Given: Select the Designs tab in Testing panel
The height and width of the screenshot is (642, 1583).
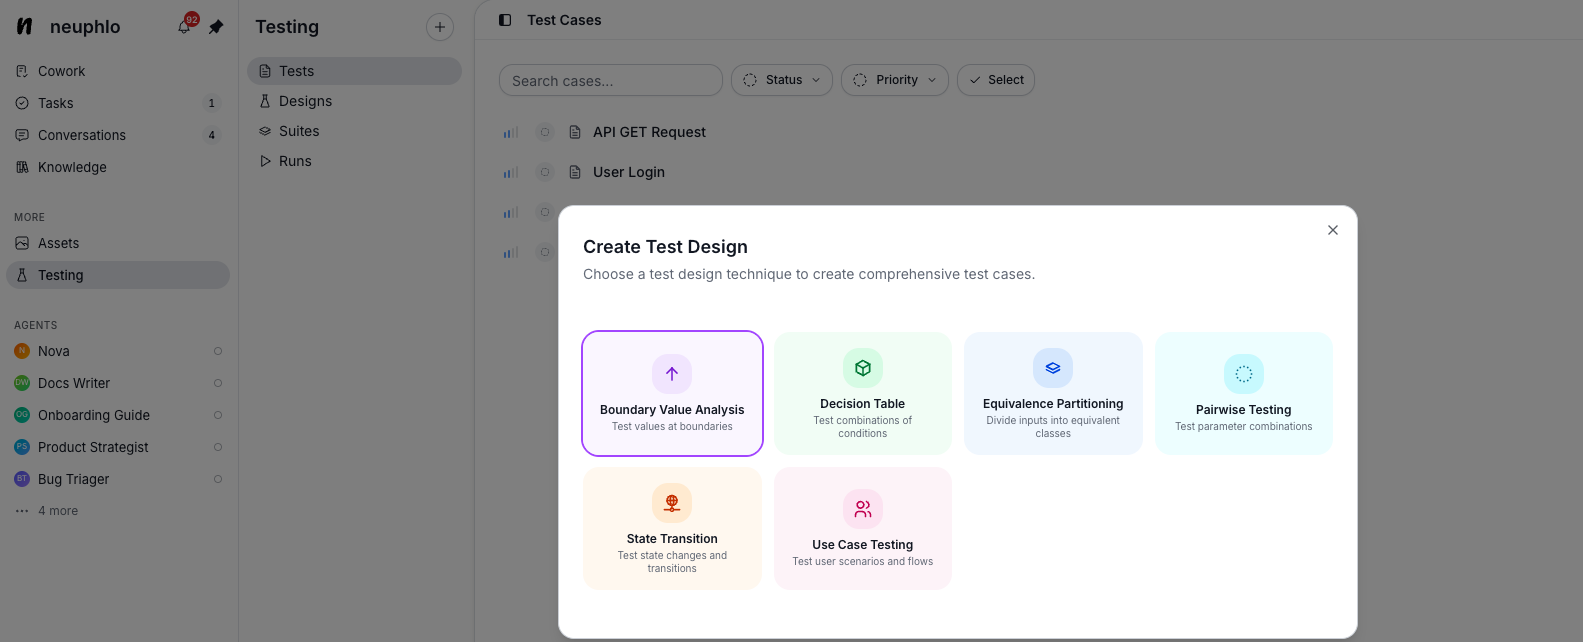Looking at the screenshot, I should pos(354,101).
